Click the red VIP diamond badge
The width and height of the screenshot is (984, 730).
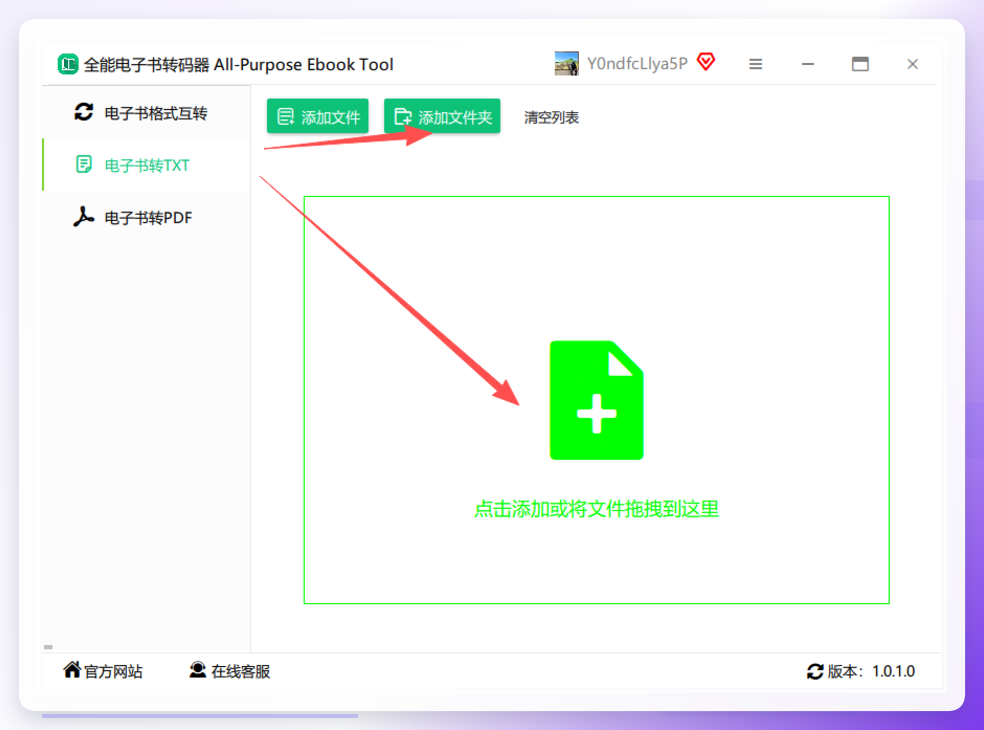pyautogui.click(x=706, y=62)
